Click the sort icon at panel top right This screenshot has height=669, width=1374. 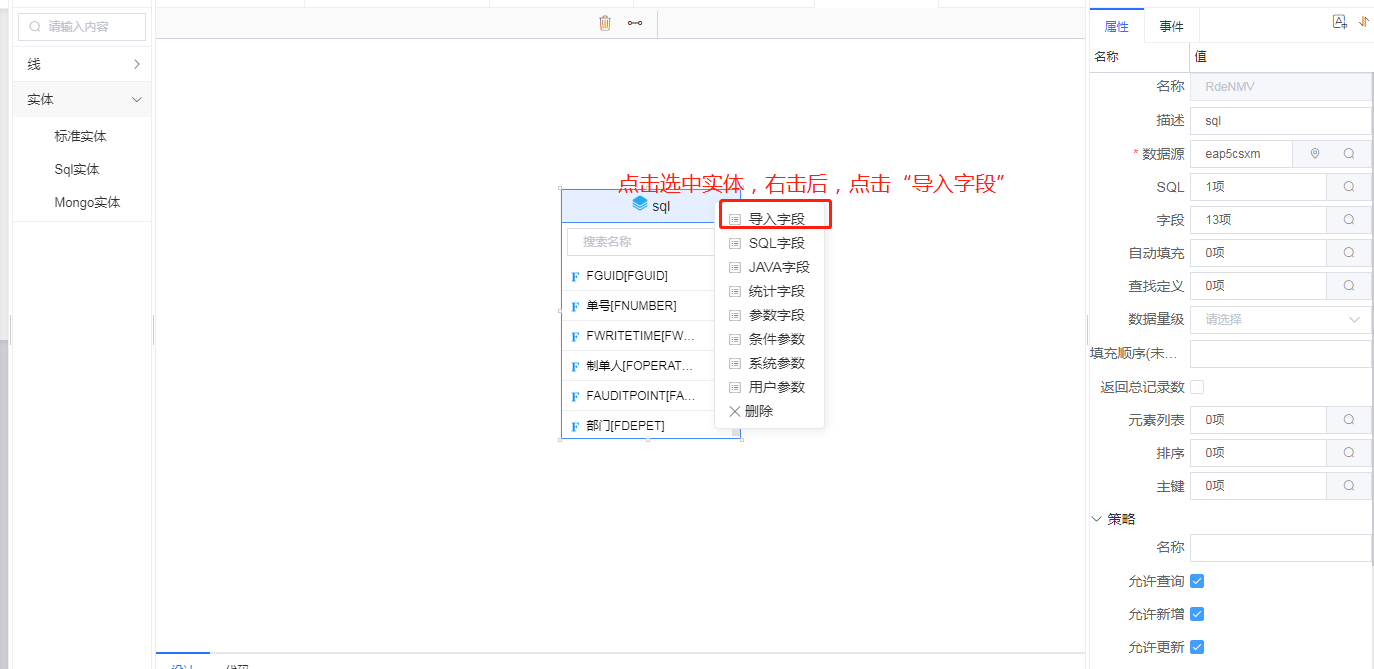click(x=1363, y=22)
